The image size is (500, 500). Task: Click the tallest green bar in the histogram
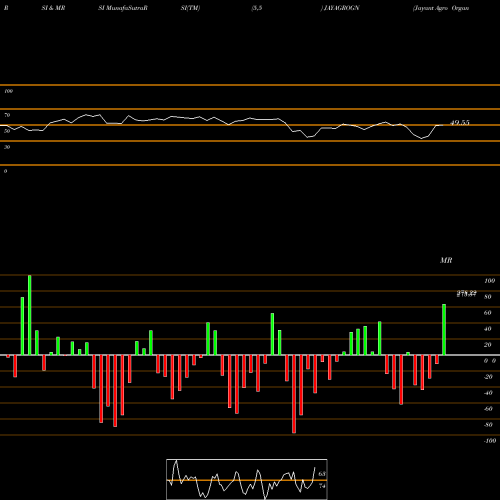coord(30,315)
